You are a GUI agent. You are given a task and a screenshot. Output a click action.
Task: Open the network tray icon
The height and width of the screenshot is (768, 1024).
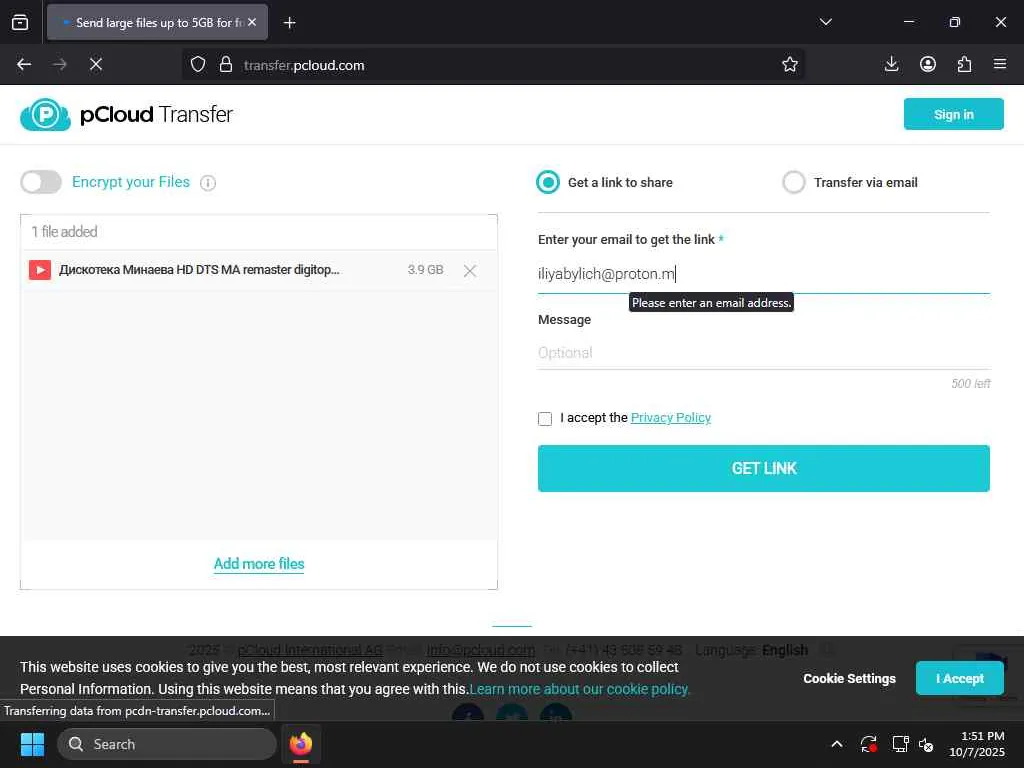[900, 744]
